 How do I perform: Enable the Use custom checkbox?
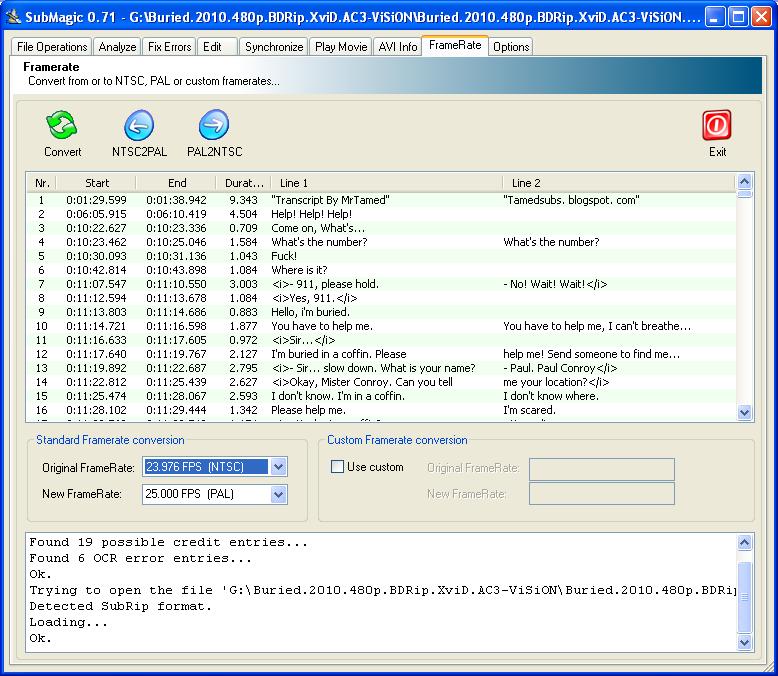point(337,467)
